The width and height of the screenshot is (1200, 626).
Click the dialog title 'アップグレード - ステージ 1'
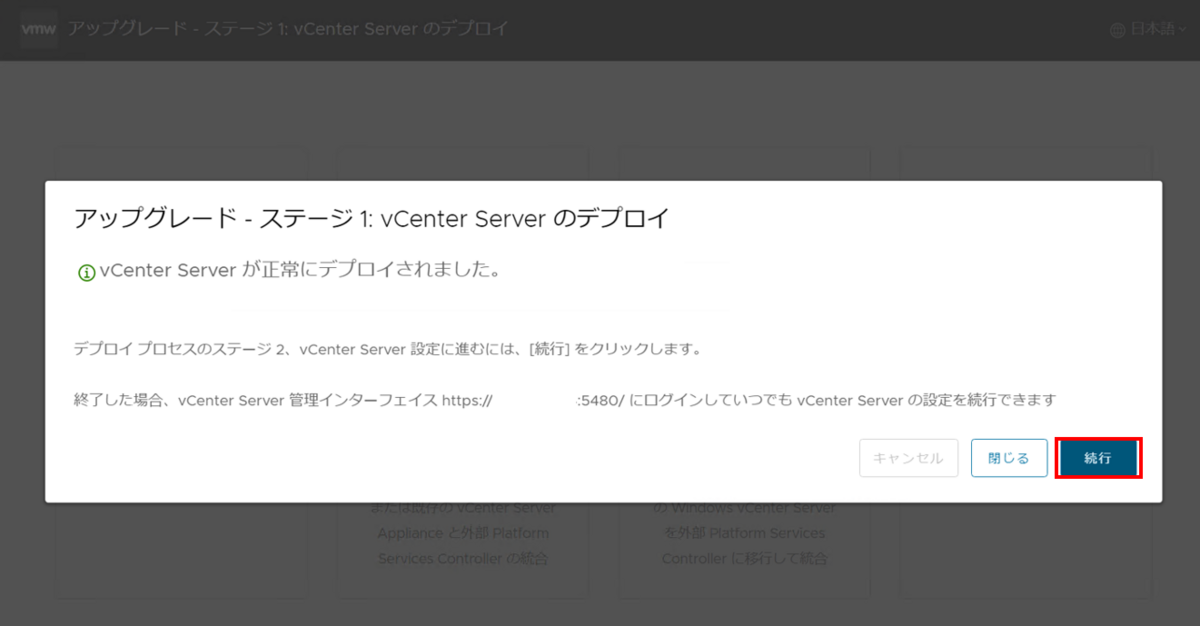click(x=372, y=219)
